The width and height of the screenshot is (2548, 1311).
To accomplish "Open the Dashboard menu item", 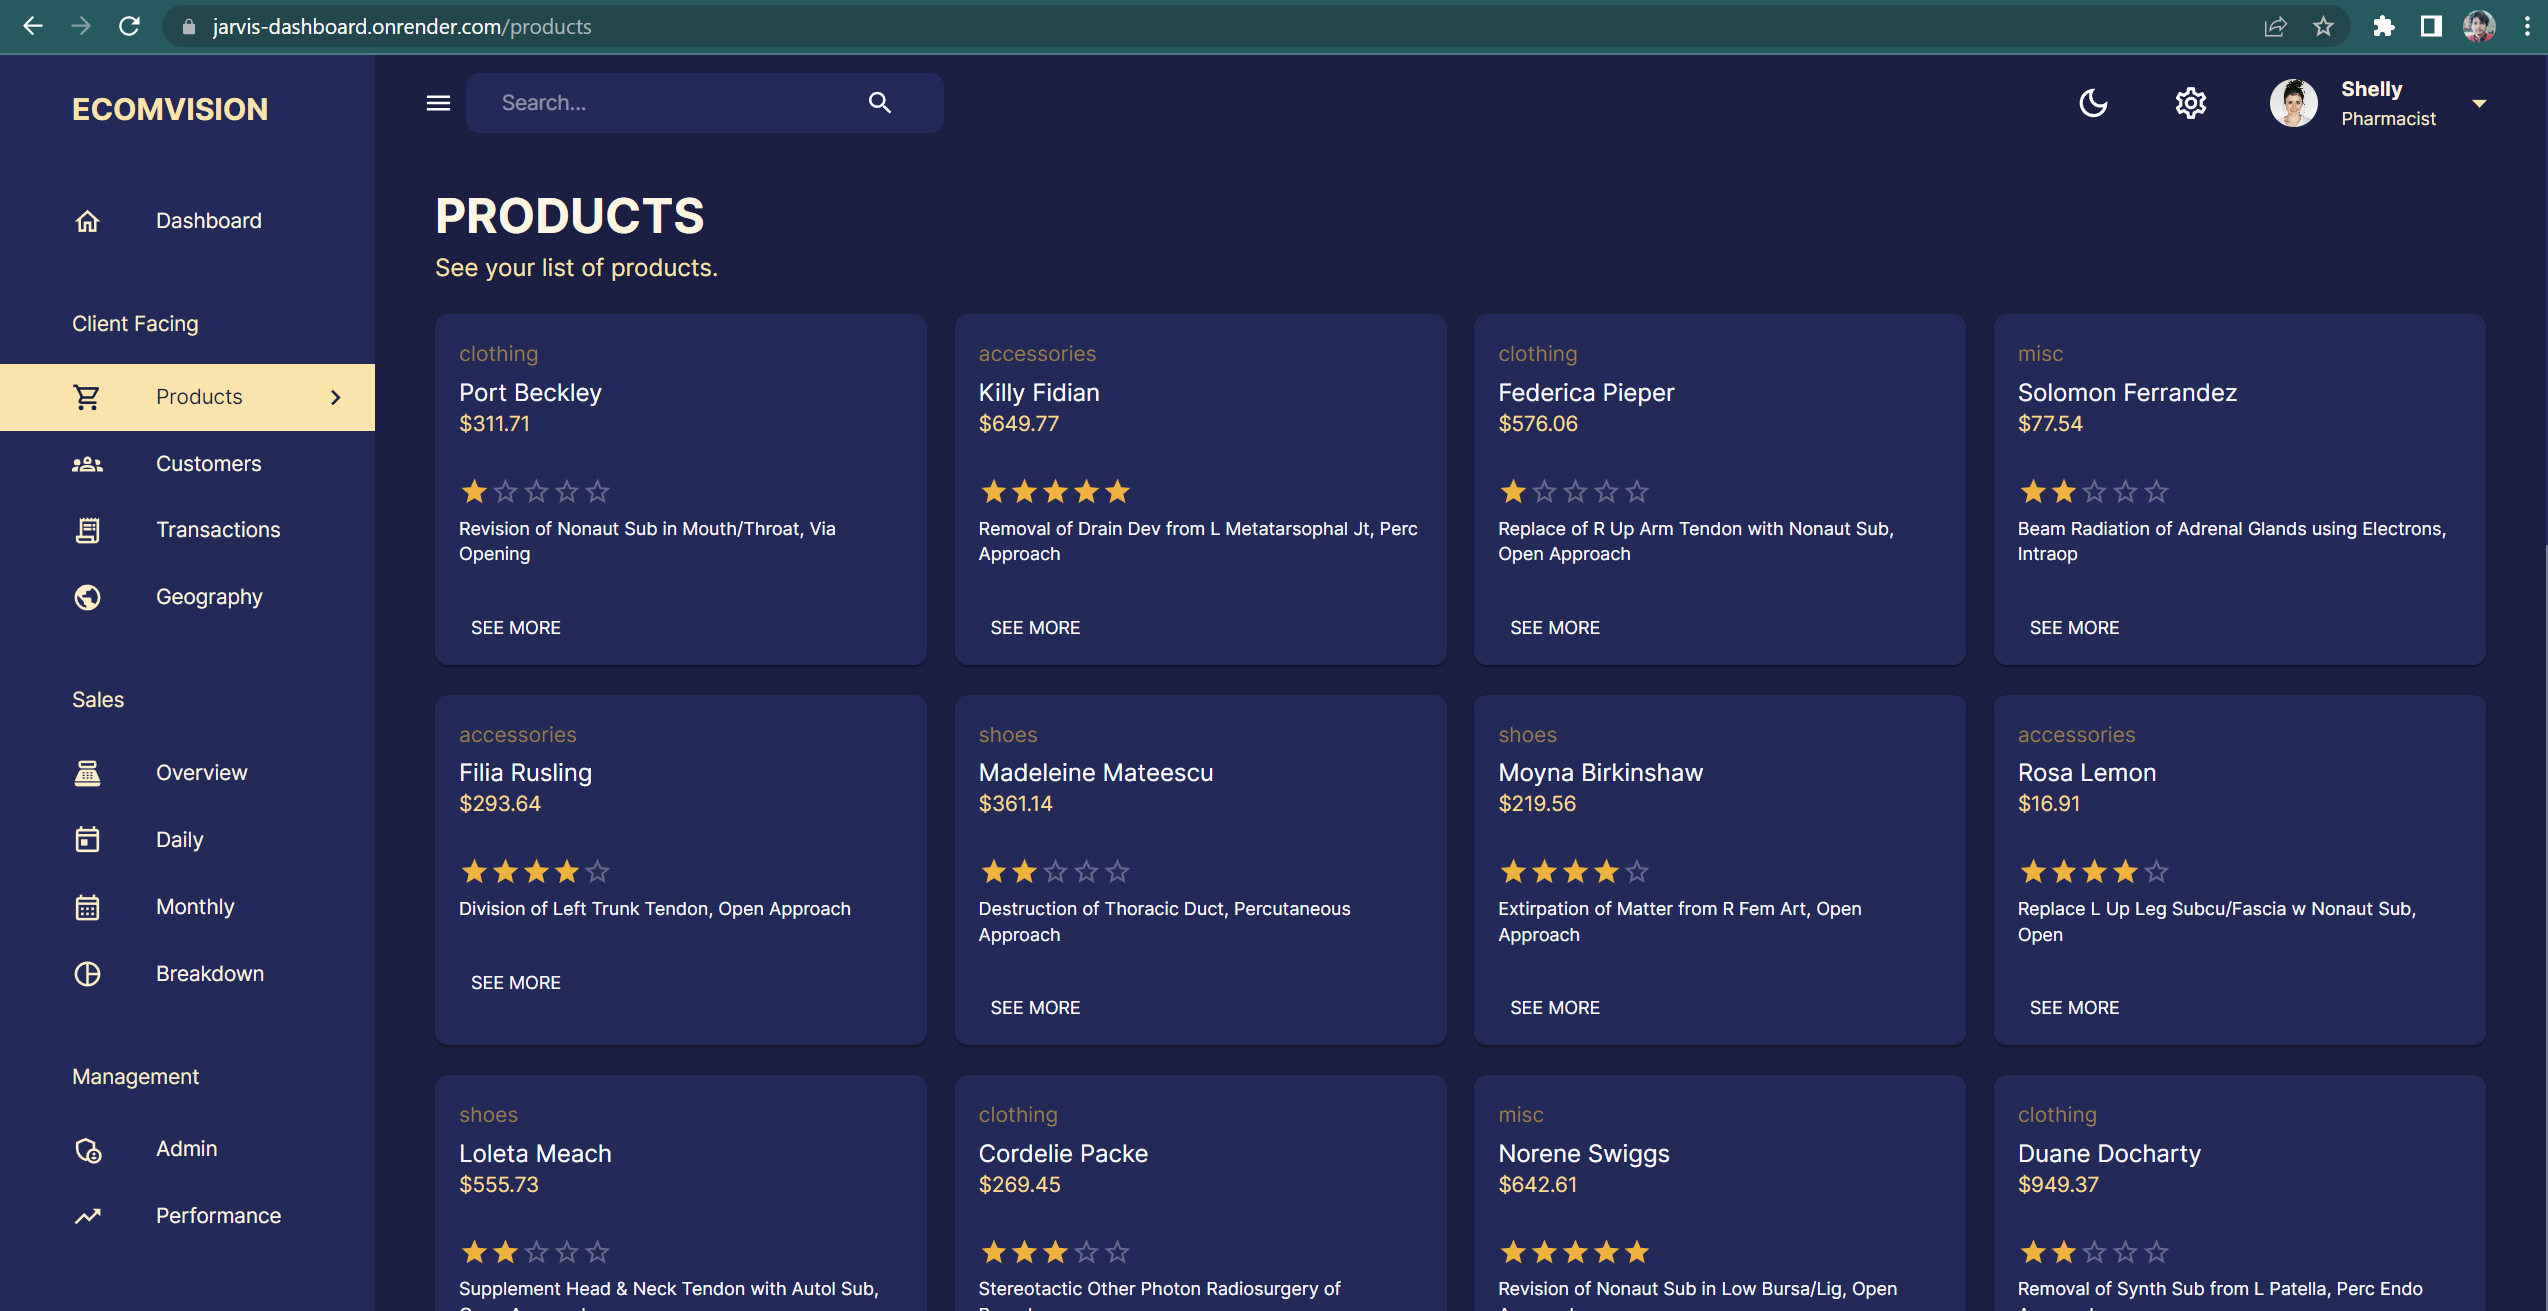I will 188,221.
